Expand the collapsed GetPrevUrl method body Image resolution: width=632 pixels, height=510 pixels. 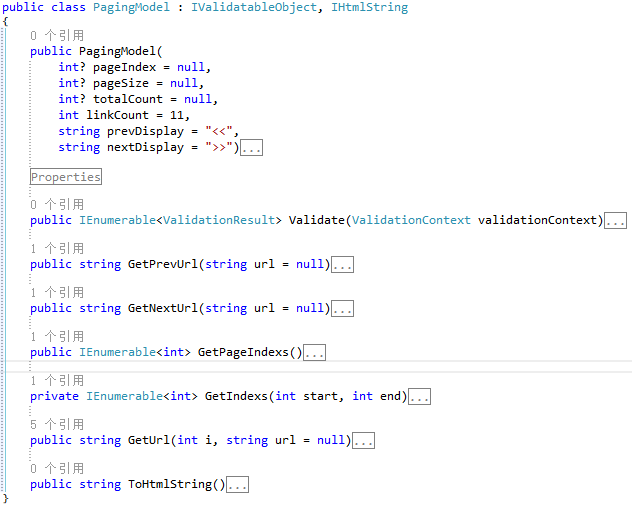pos(343,264)
